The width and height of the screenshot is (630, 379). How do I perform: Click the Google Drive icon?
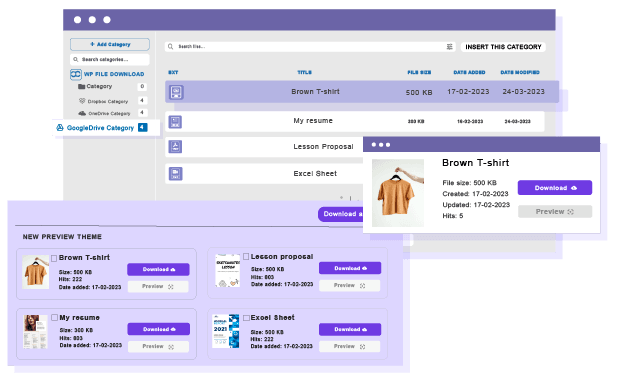[x=60, y=128]
